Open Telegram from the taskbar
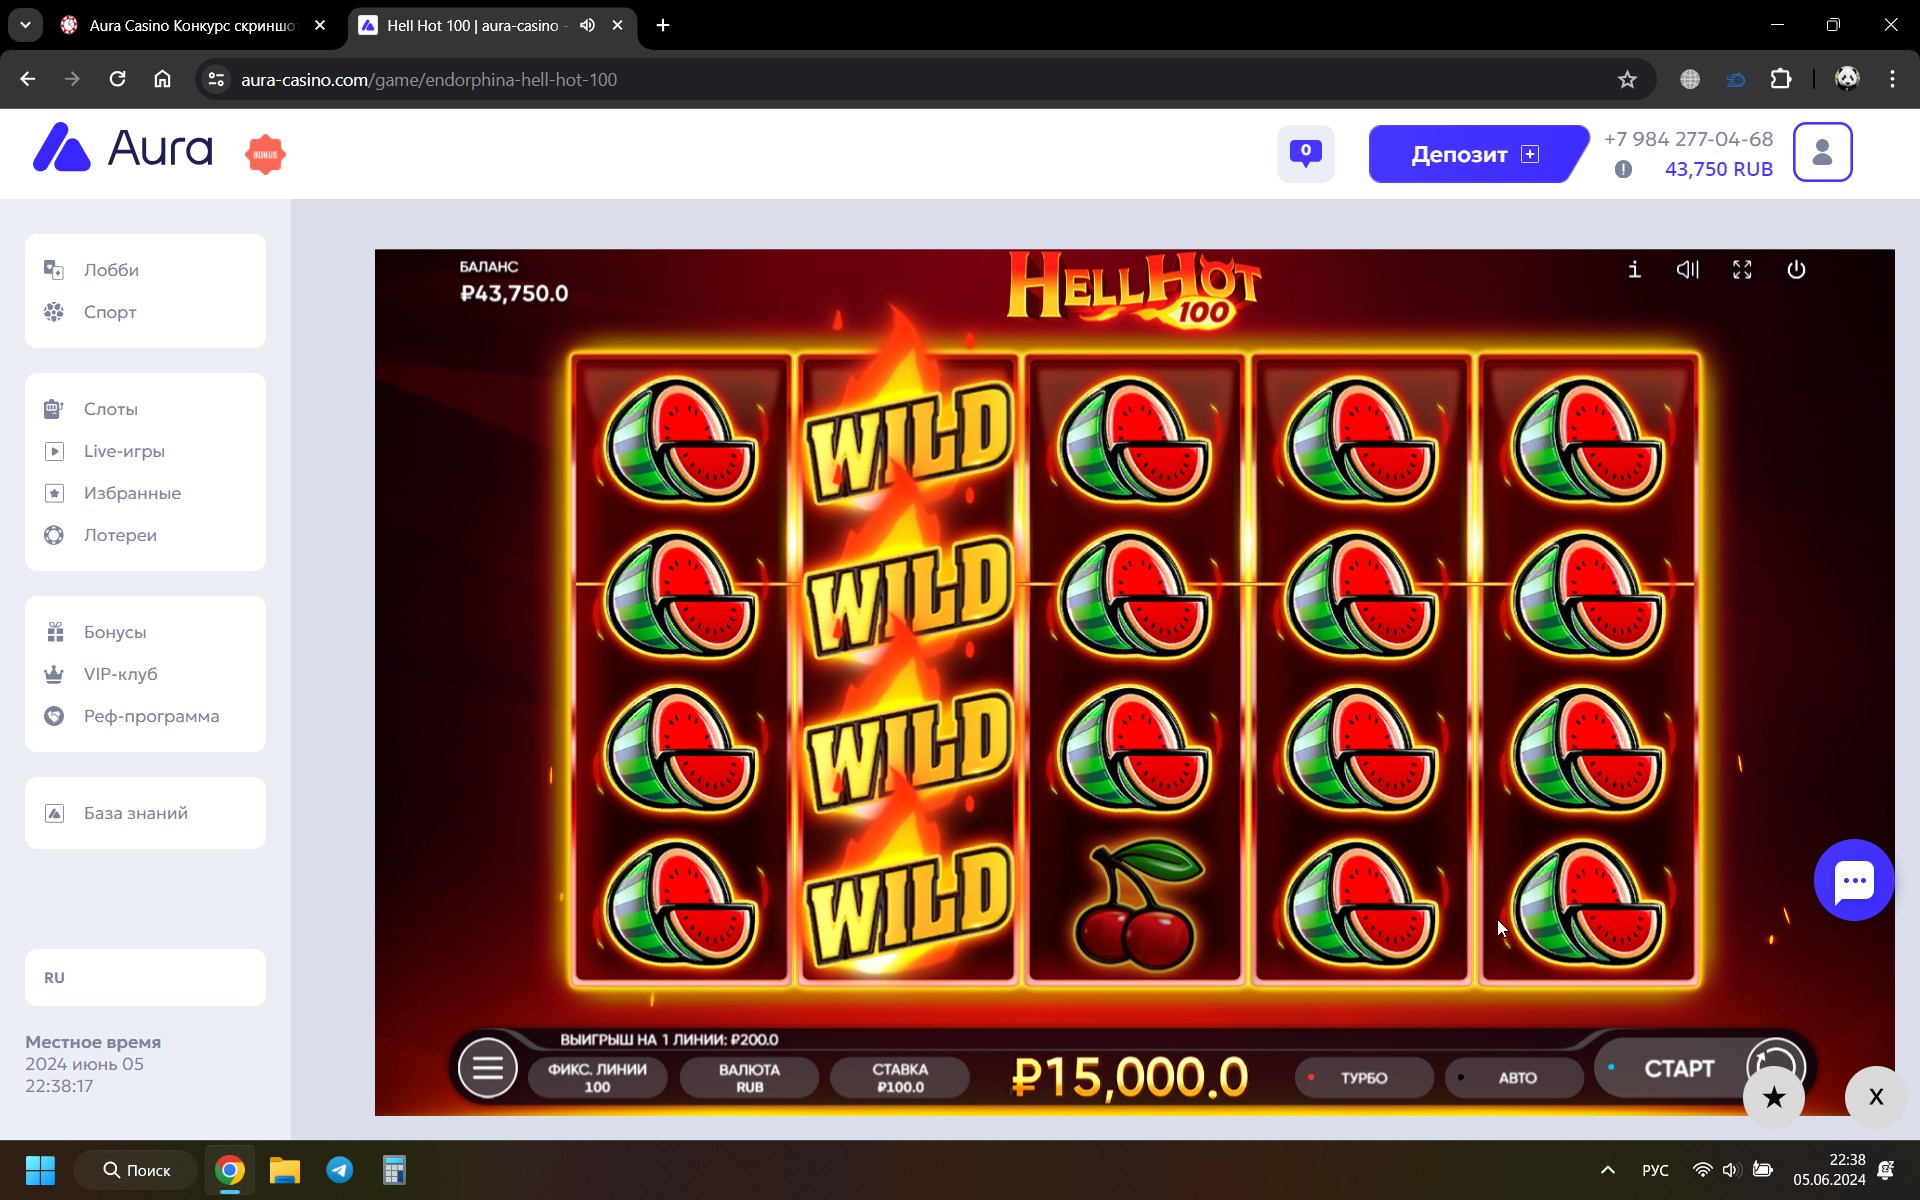The height and width of the screenshot is (1200, 1920). (340, 1170)
